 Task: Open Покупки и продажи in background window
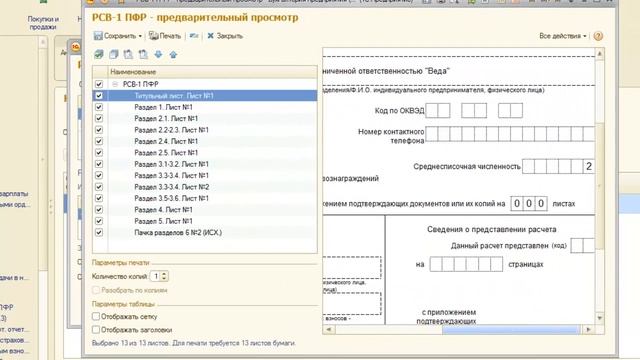click(x=43, y=22)
